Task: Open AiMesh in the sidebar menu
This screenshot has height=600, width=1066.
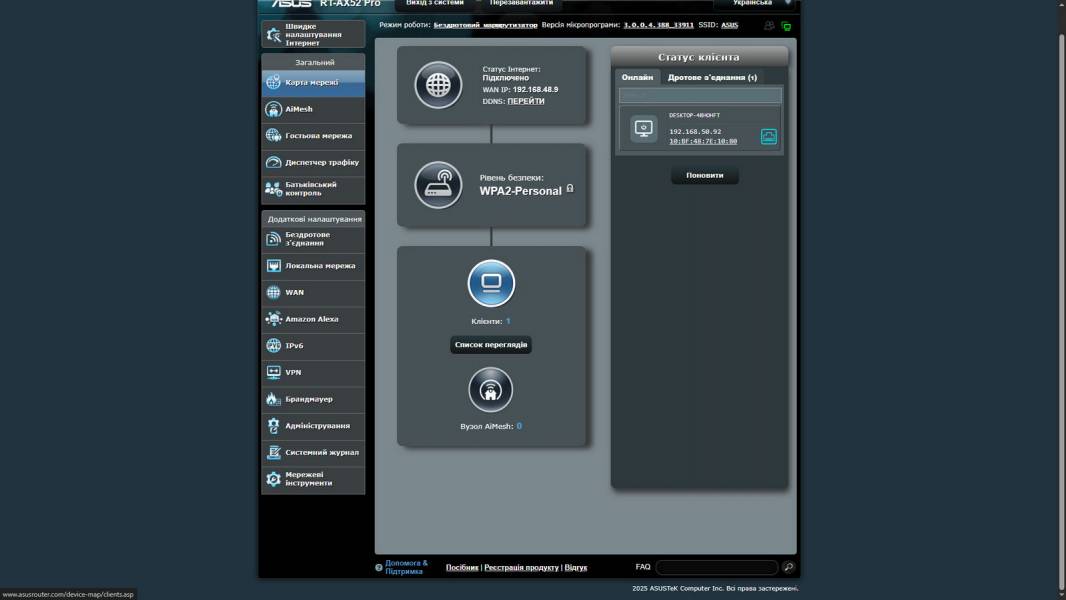Action: point(313,109)
